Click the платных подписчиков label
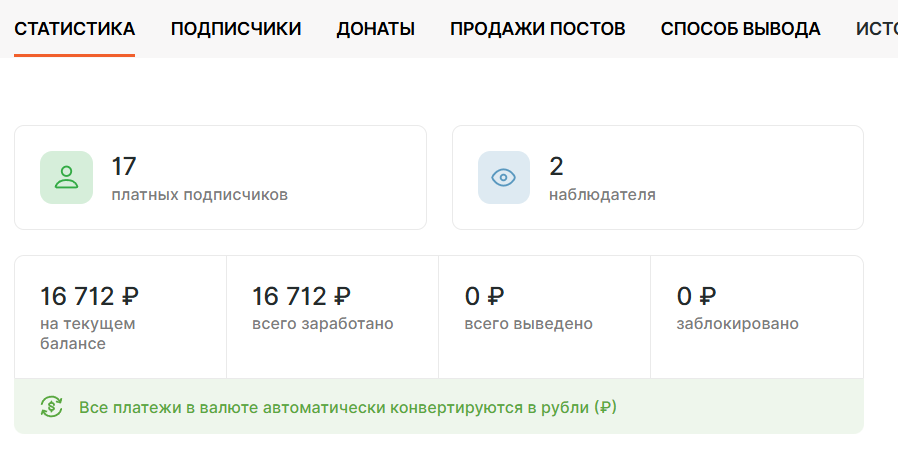Viewport: 898px width, 466px height. pos(199,195)
